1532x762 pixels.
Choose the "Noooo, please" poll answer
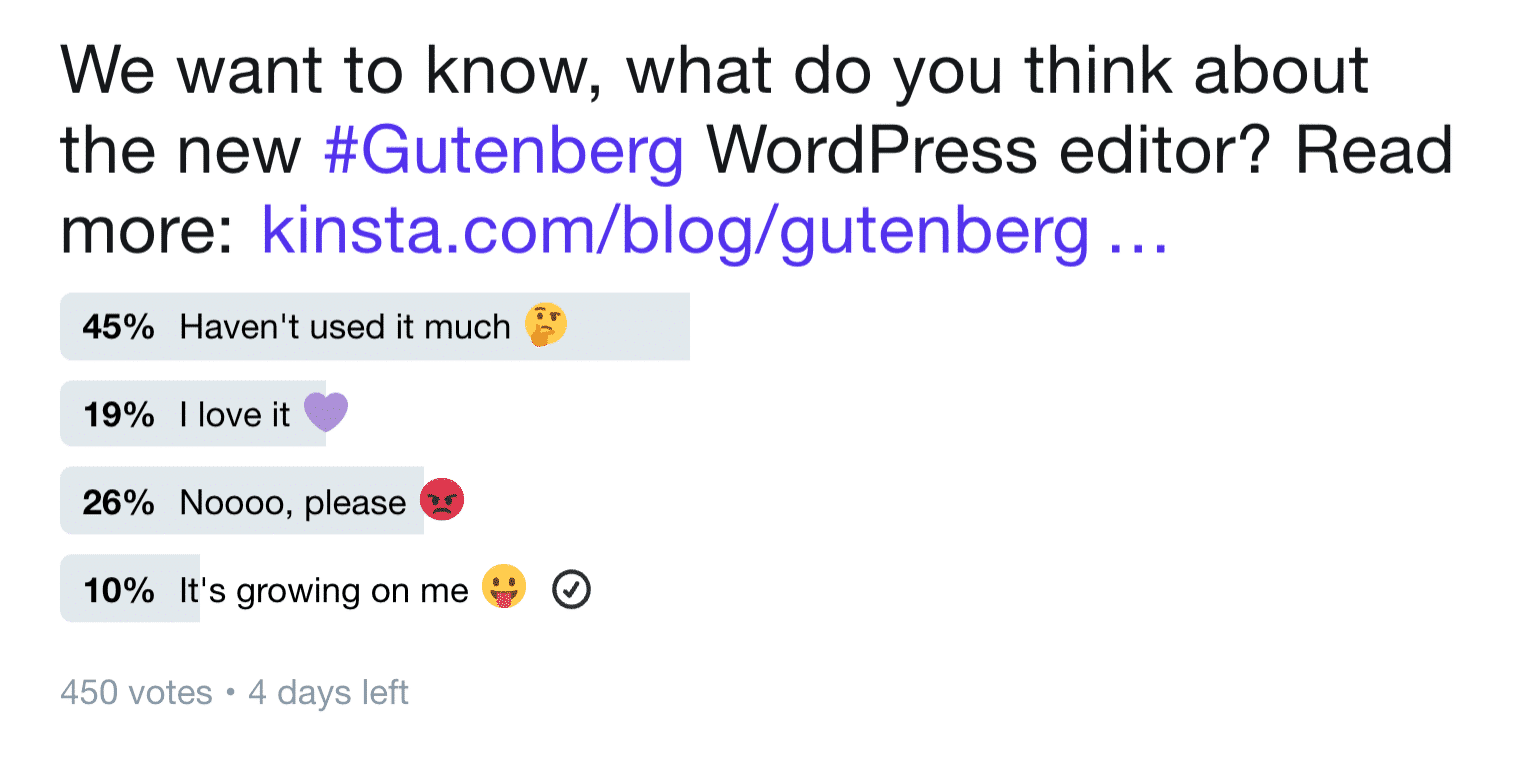[x=240, y=500]
